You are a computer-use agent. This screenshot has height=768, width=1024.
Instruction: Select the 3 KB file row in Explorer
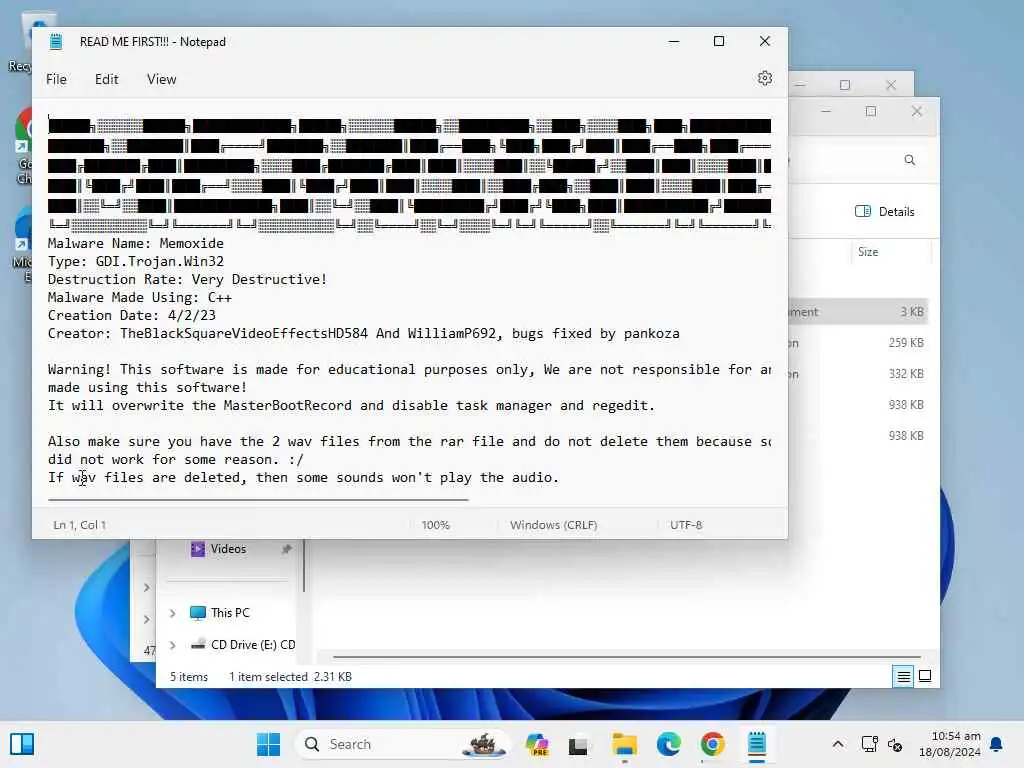tap(858, 312)
